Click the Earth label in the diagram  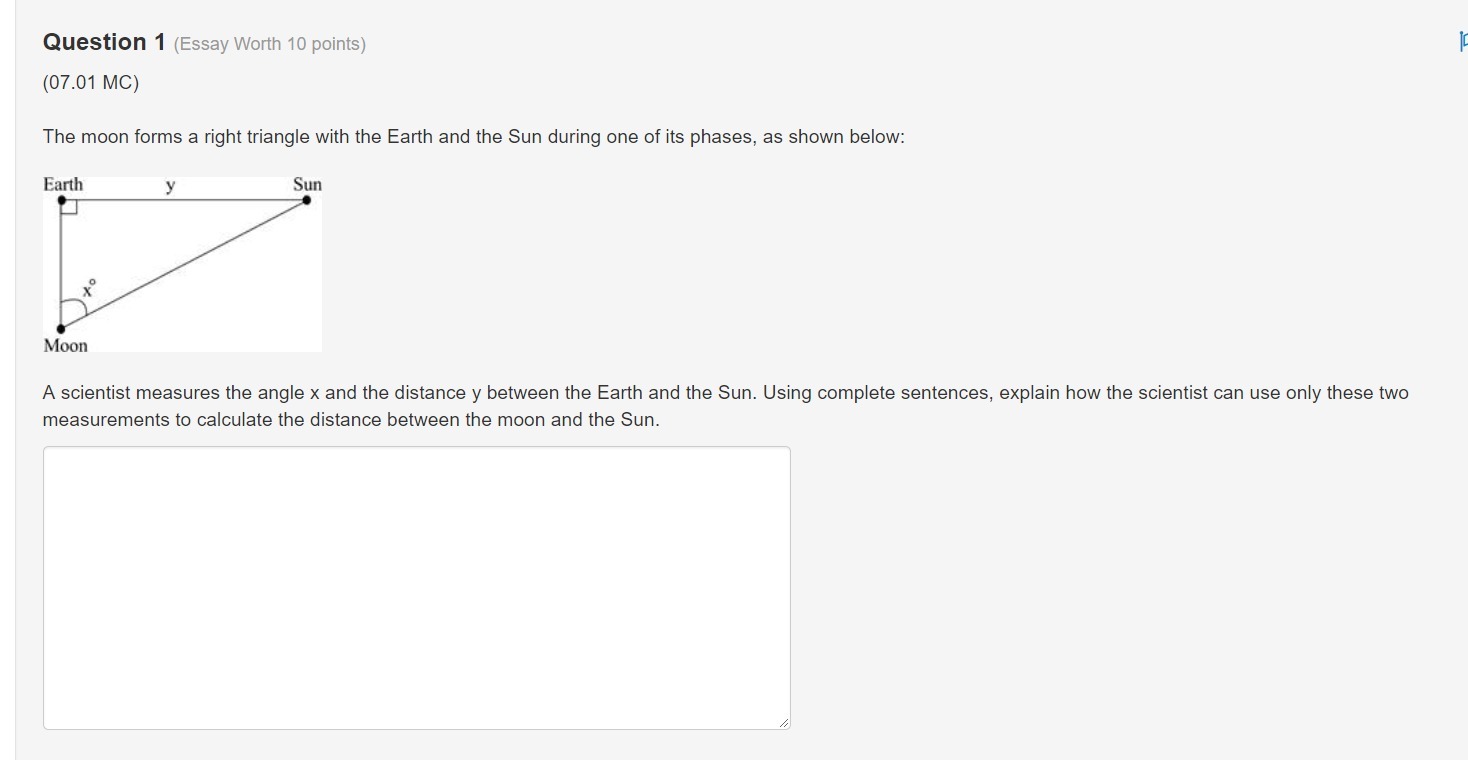pos(63,184)
